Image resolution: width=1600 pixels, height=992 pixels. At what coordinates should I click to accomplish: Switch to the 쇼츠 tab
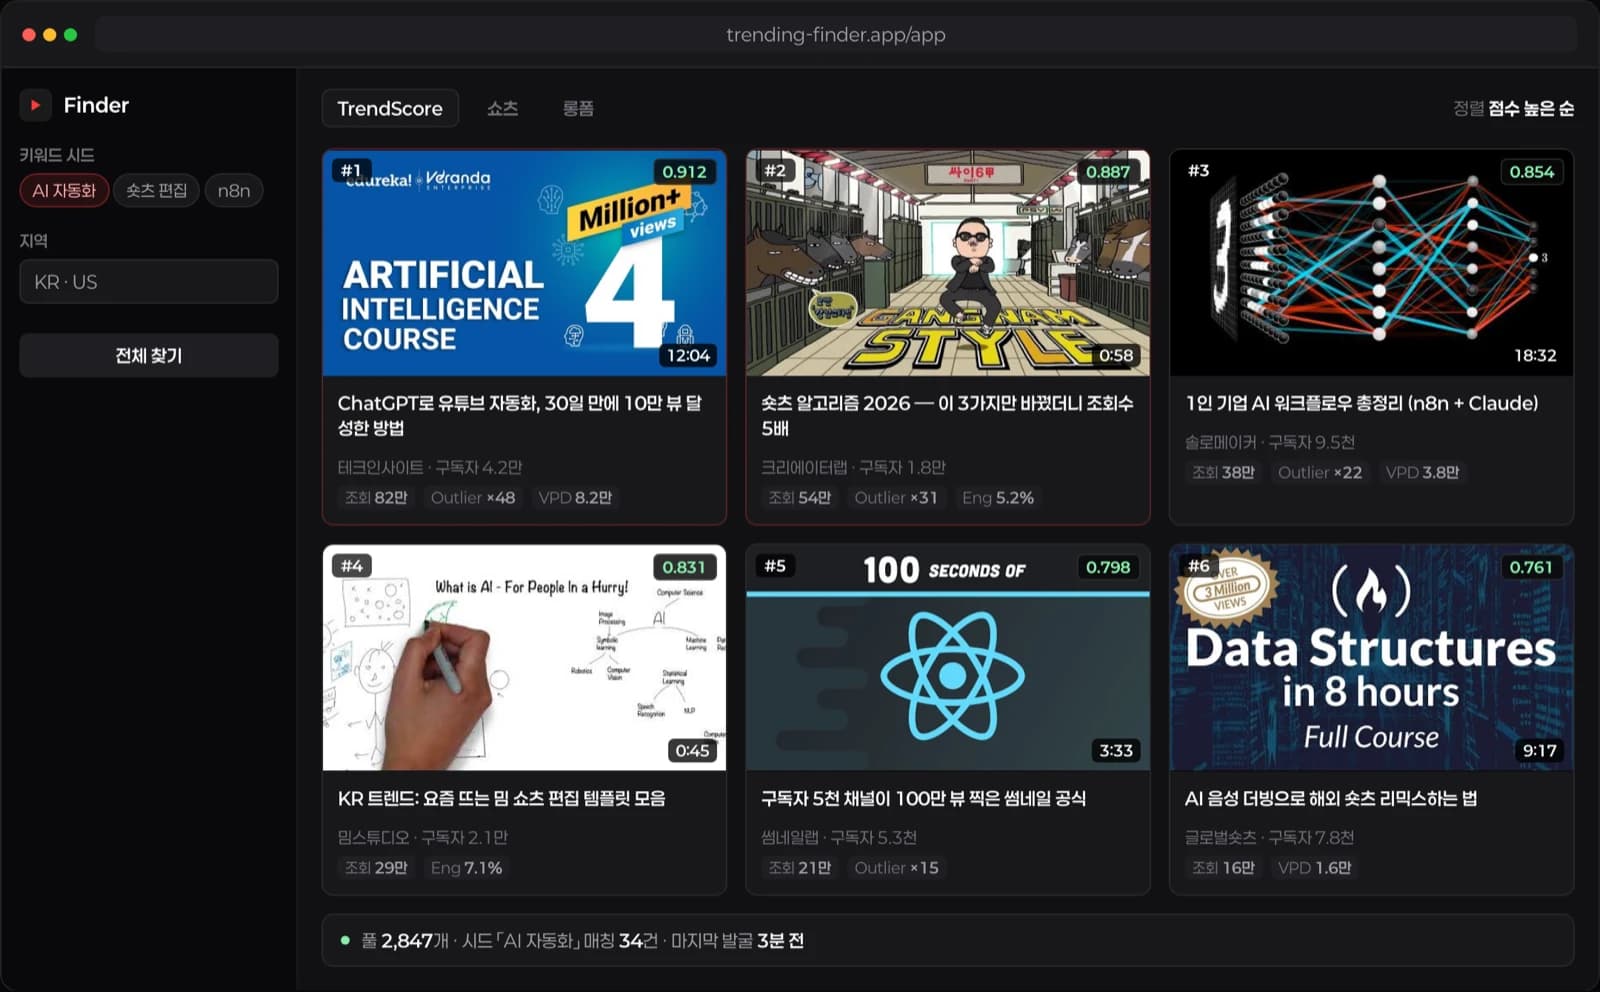502,108
